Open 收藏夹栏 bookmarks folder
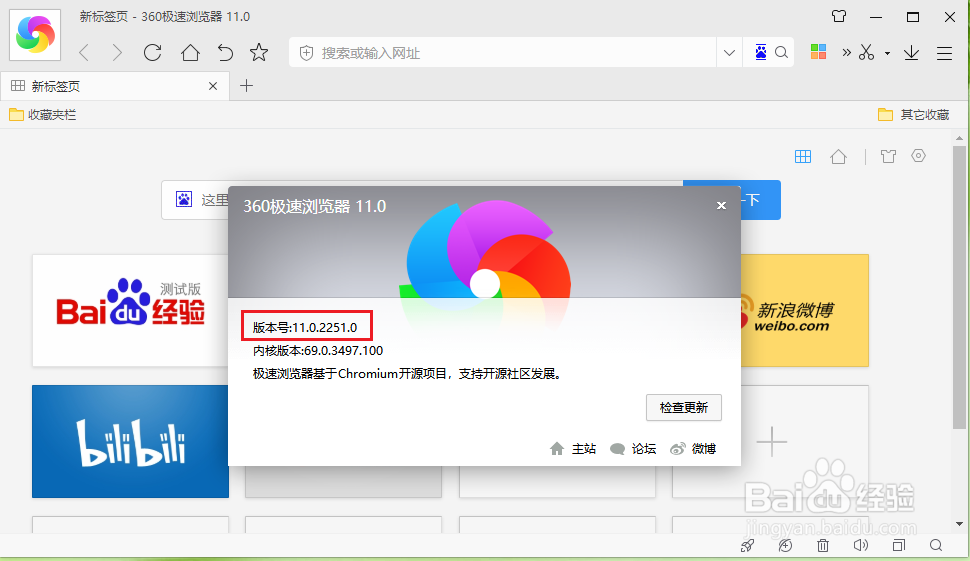 [x=43, y=114]
